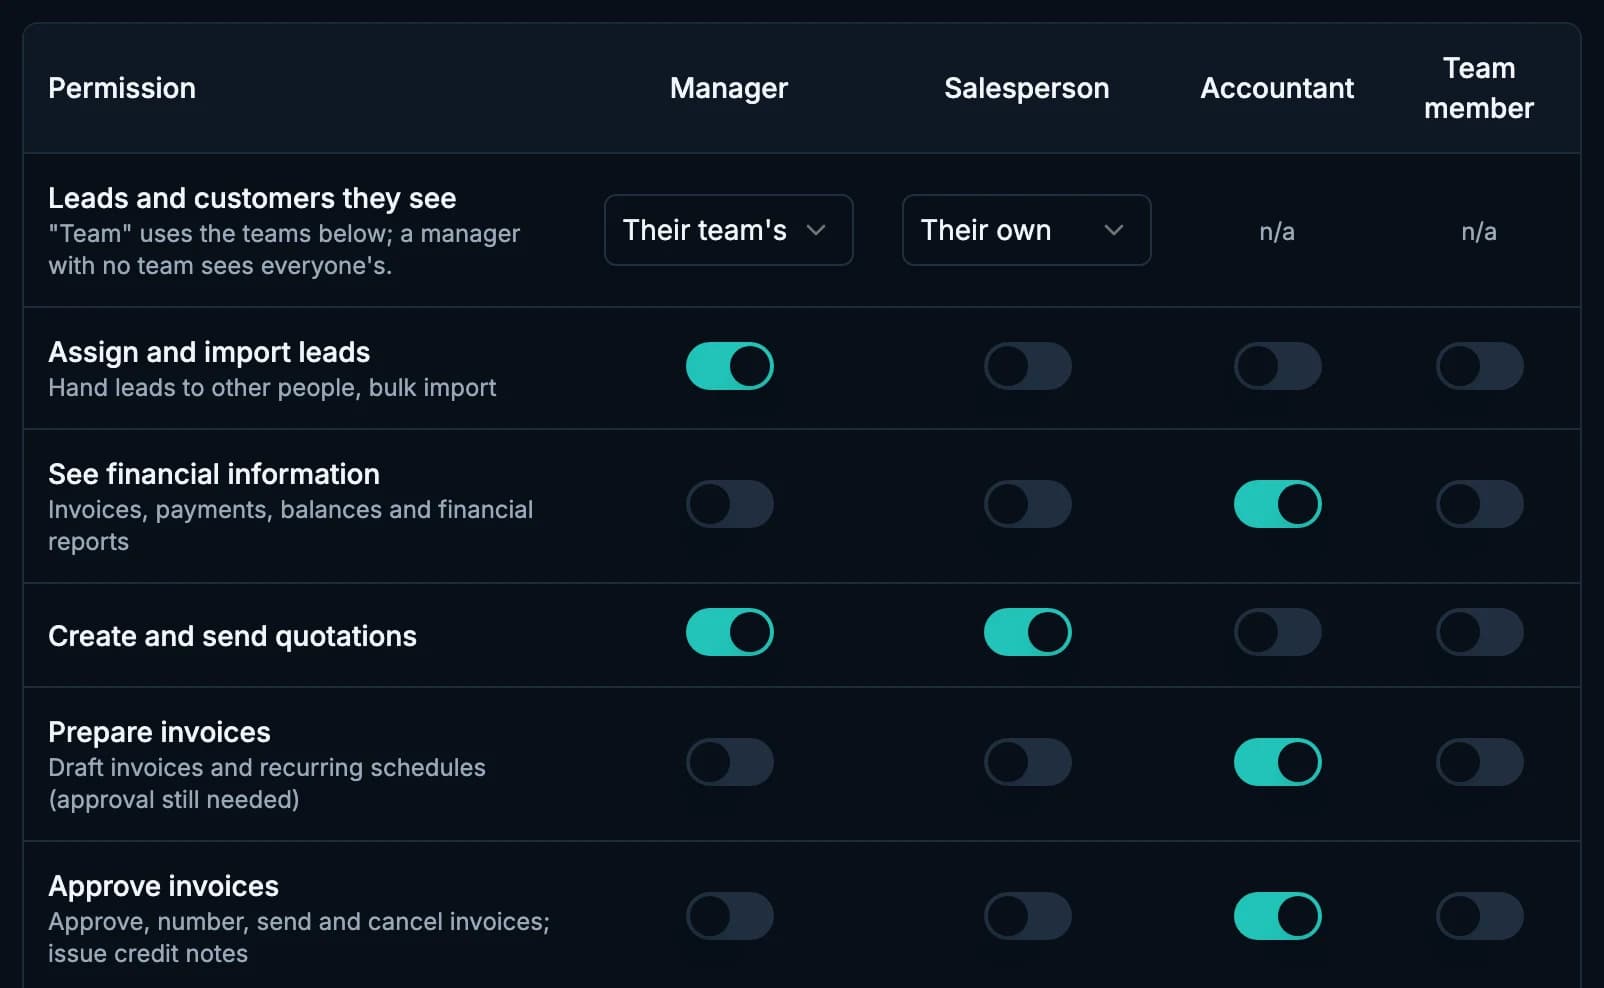1604x988 pixels.
Task: Enable See financial information for Manager
Action: pos(729,504)
